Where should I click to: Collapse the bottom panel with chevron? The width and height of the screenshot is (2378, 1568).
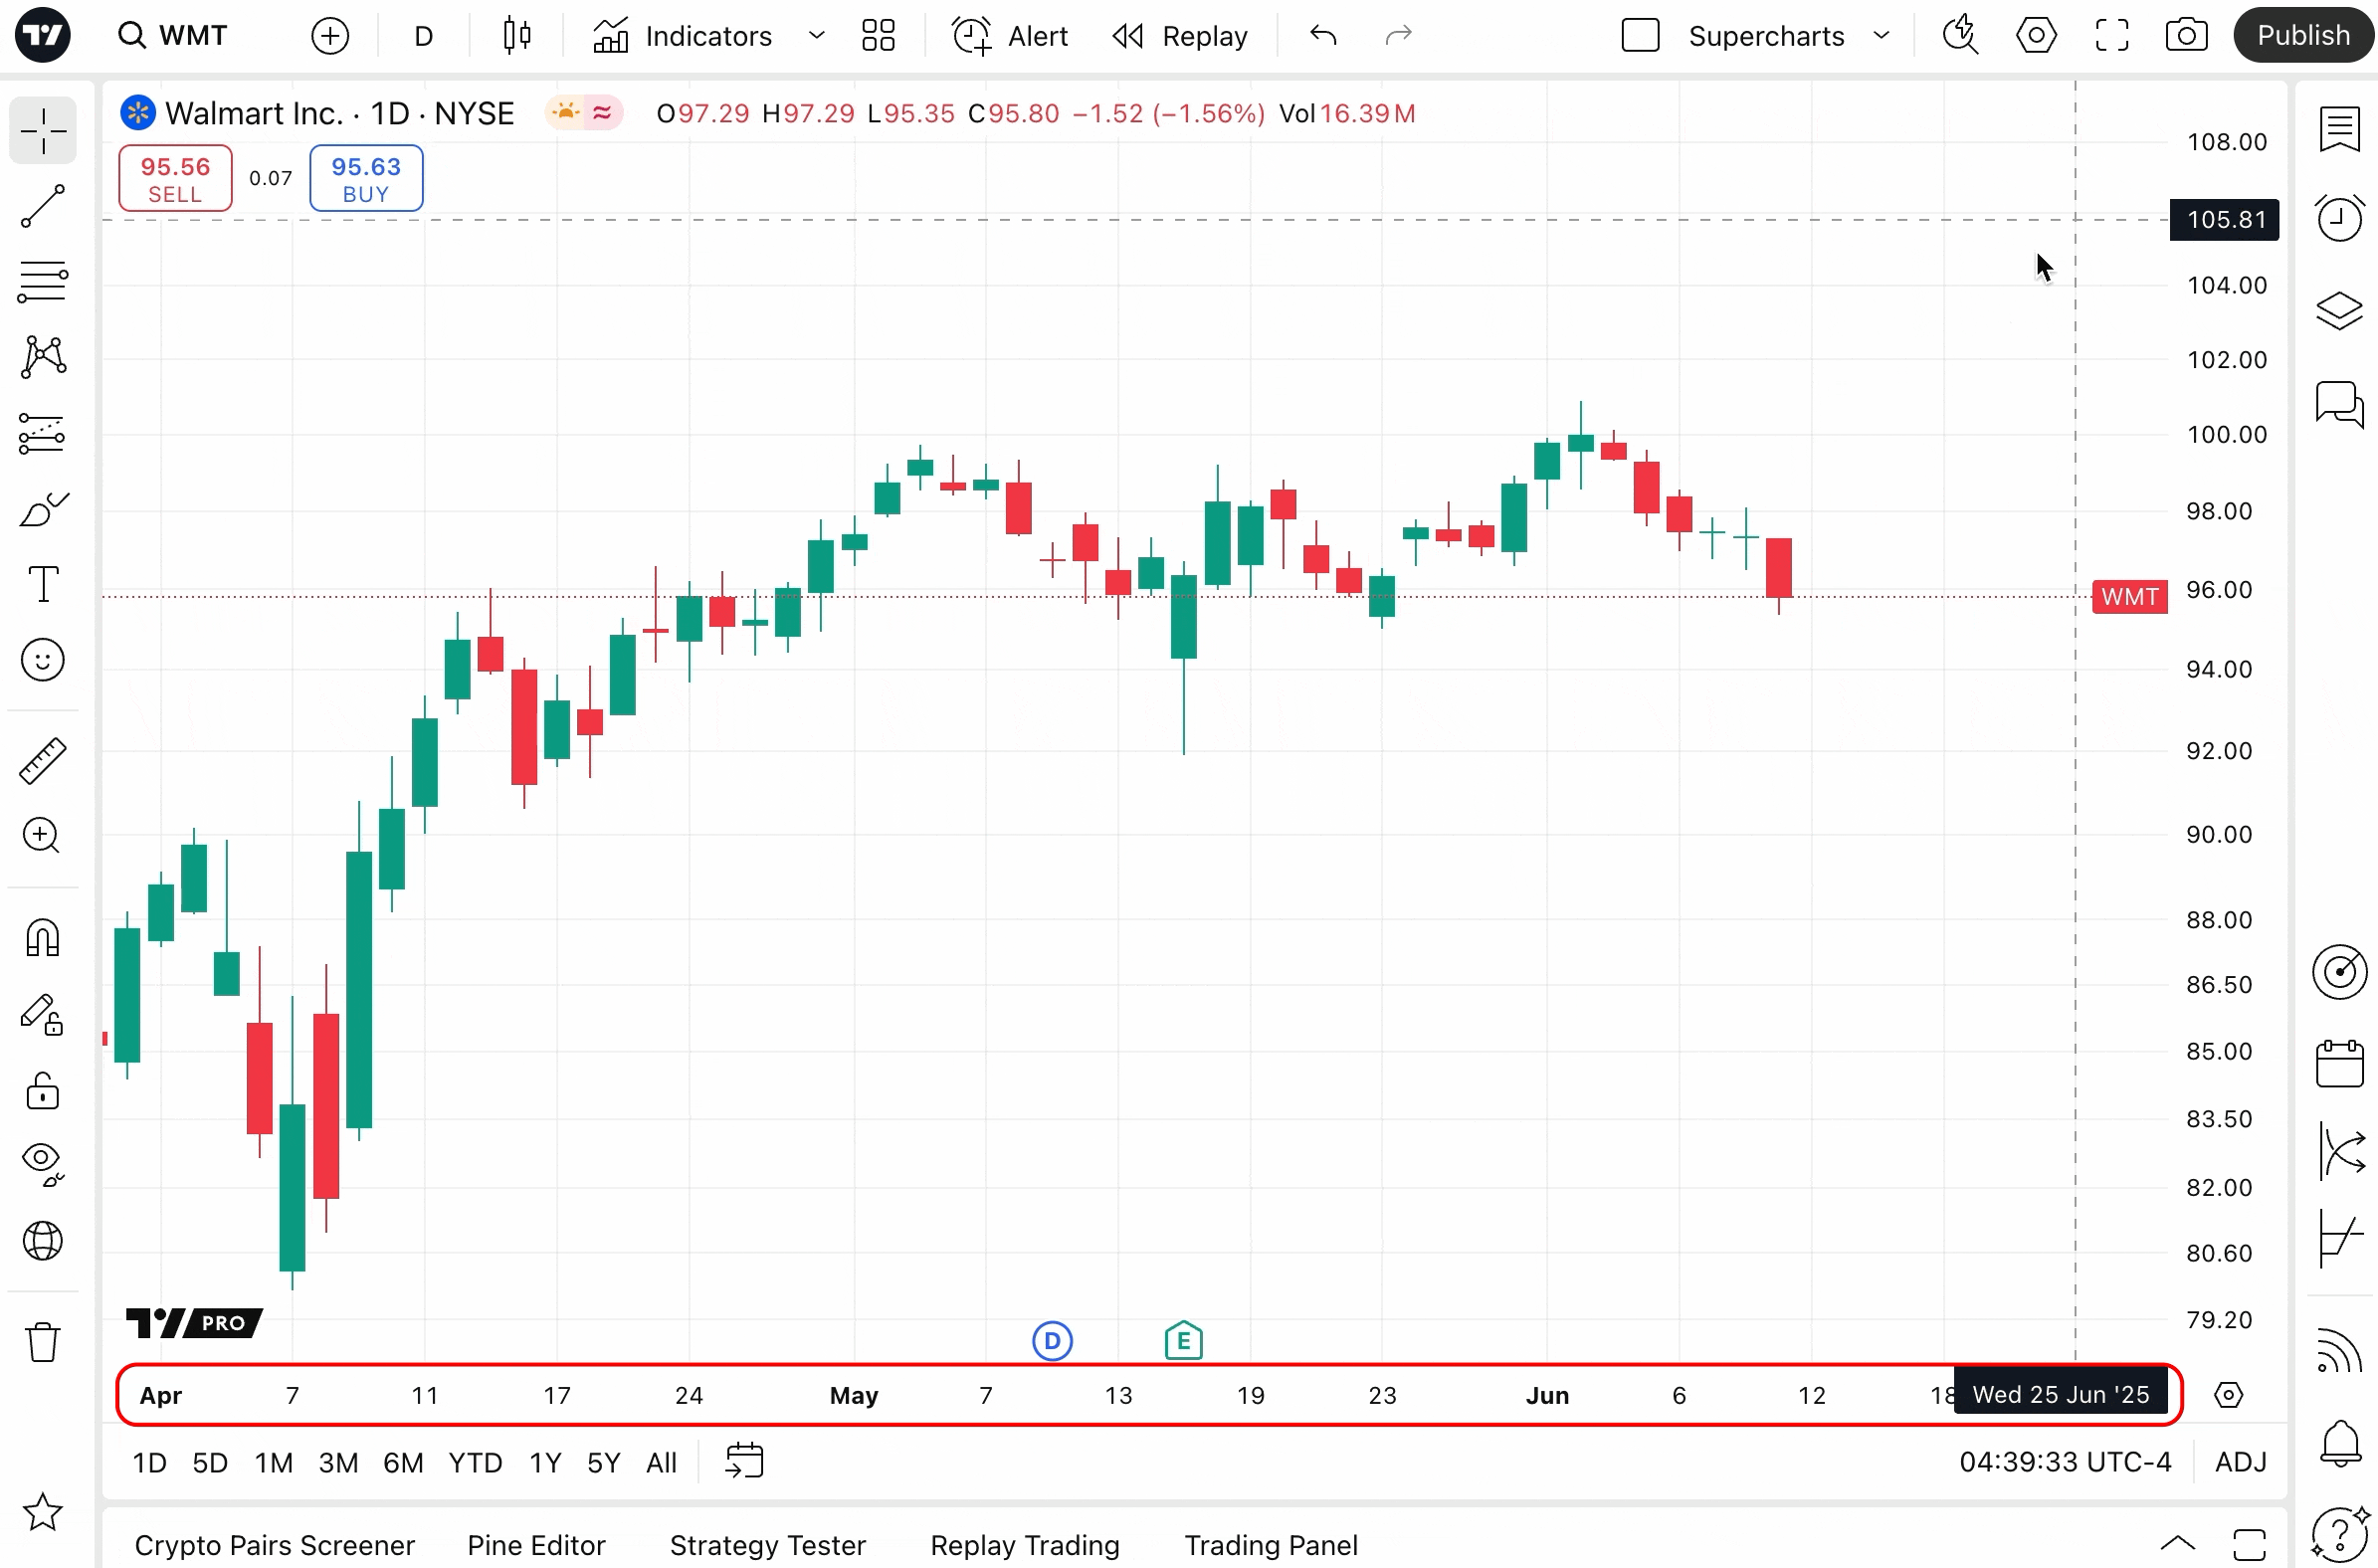pos(2177,1544)
